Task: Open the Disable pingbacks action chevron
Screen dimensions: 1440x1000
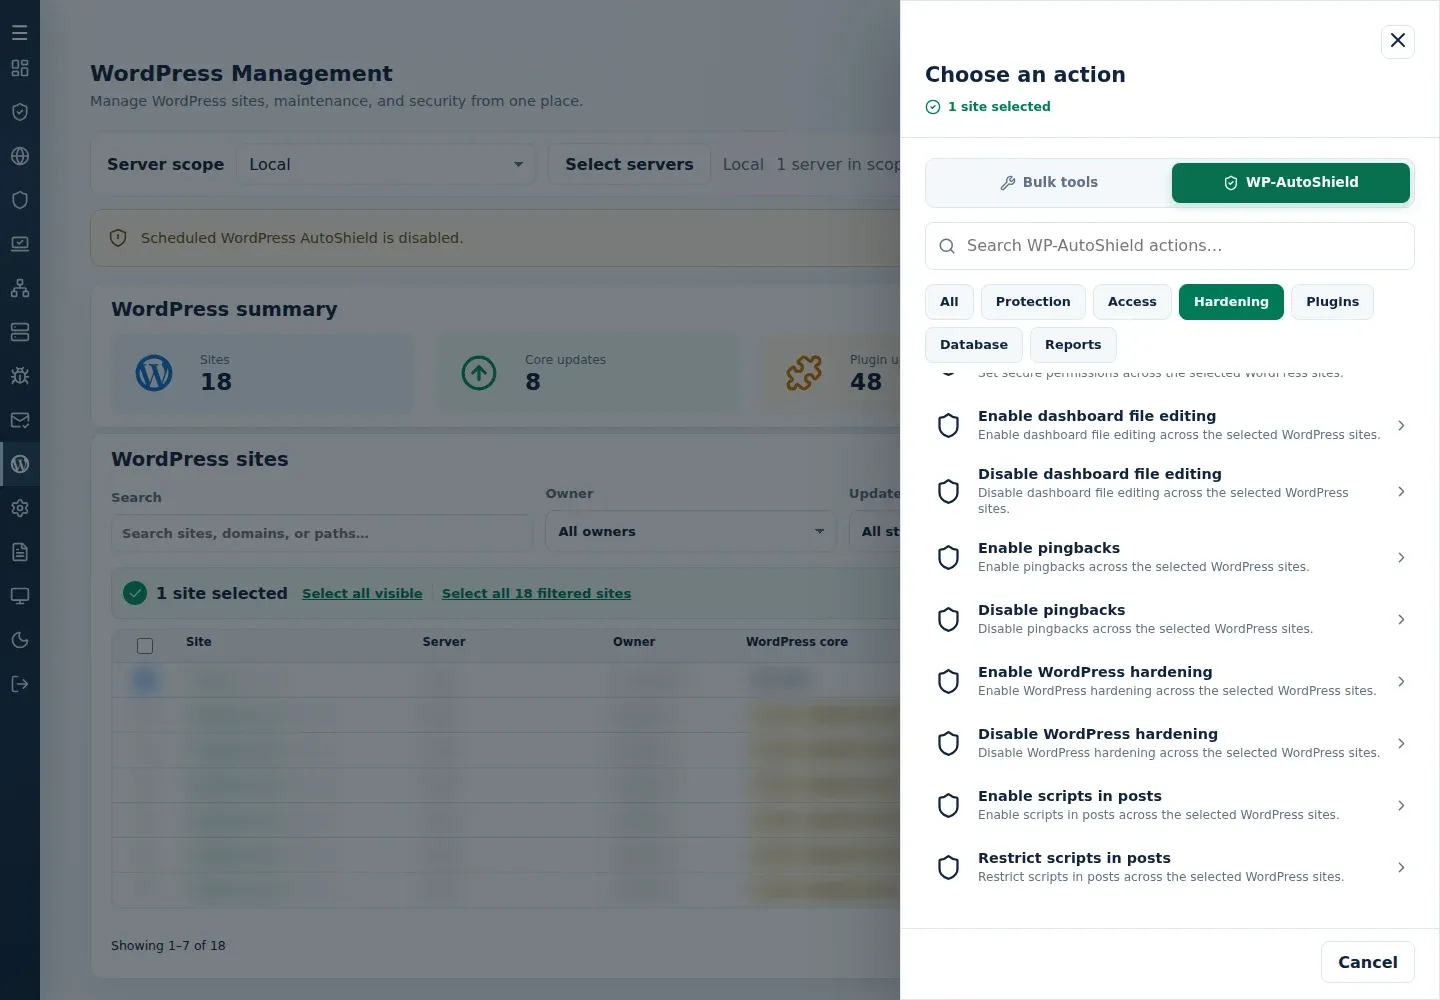Action: pyautogui.click(x=1401, y=620)
